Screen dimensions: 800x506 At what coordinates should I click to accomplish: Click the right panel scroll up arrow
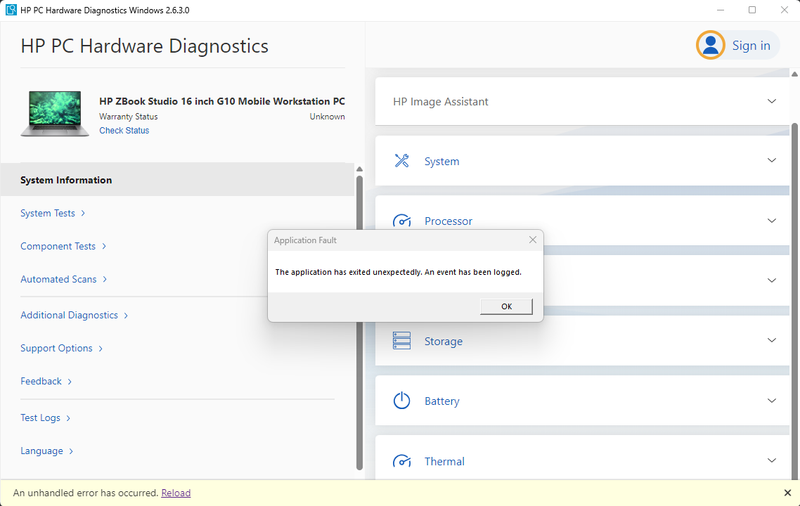(794, 74)
